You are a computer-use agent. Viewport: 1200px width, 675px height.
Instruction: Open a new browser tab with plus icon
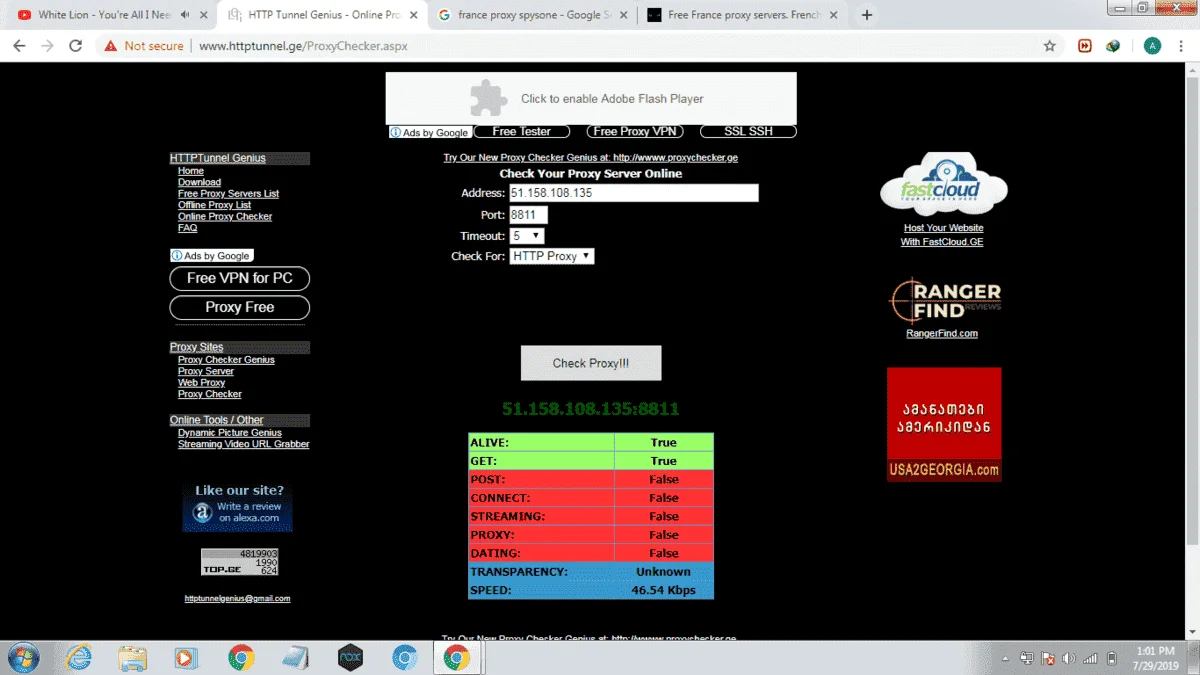pyautogui.click(x=867, y=15)
